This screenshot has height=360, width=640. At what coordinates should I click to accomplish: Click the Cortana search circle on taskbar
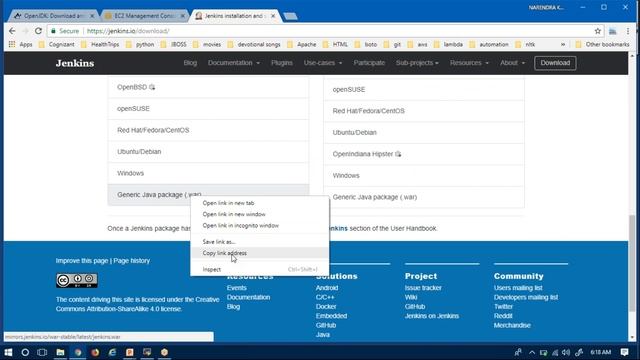pos(25,352)
